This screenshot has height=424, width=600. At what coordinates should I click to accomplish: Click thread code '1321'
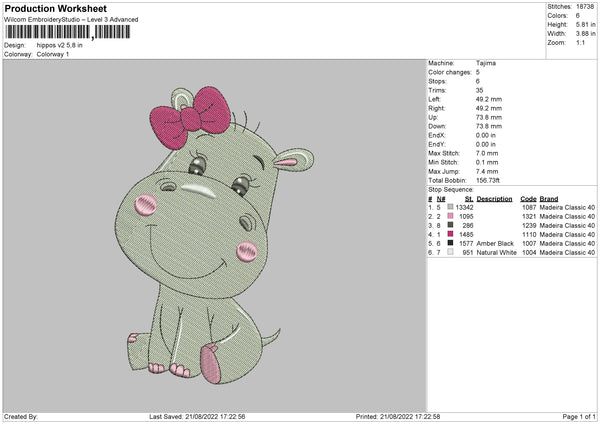[529, 217]
